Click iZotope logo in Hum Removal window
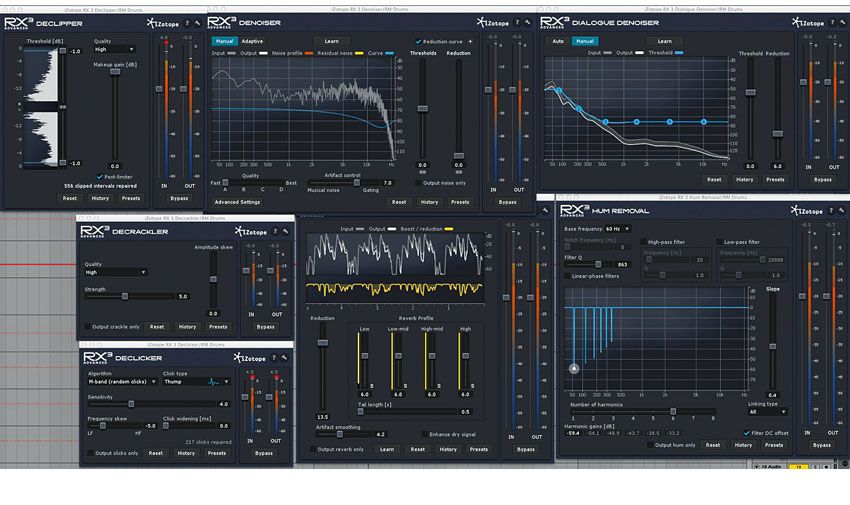 [x=807, y=210]
